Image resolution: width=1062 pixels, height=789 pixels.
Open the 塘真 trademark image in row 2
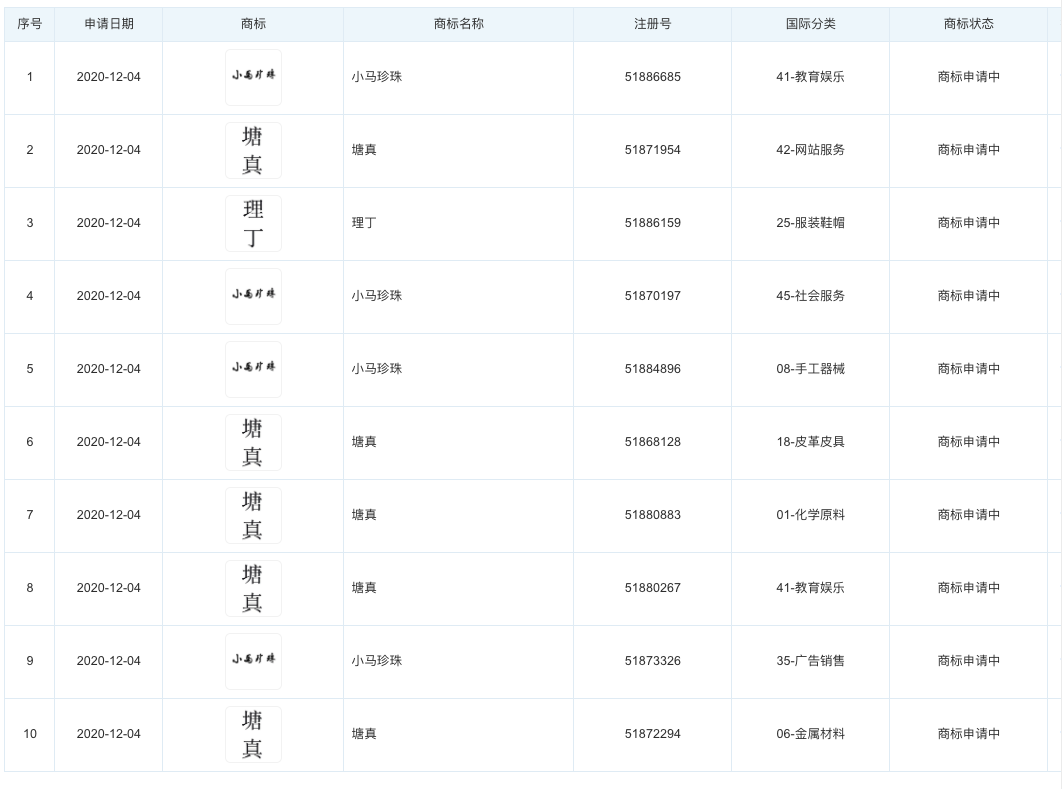[x=253, y=151]
